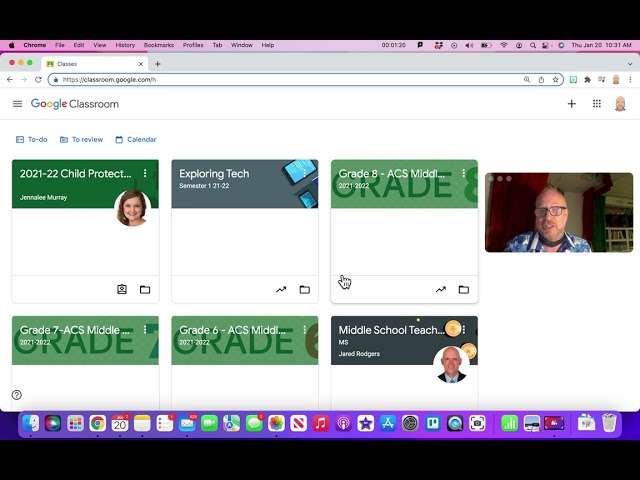Open the To review link
The height and width of the screenshot is (480, 640).
coord(82,140)
